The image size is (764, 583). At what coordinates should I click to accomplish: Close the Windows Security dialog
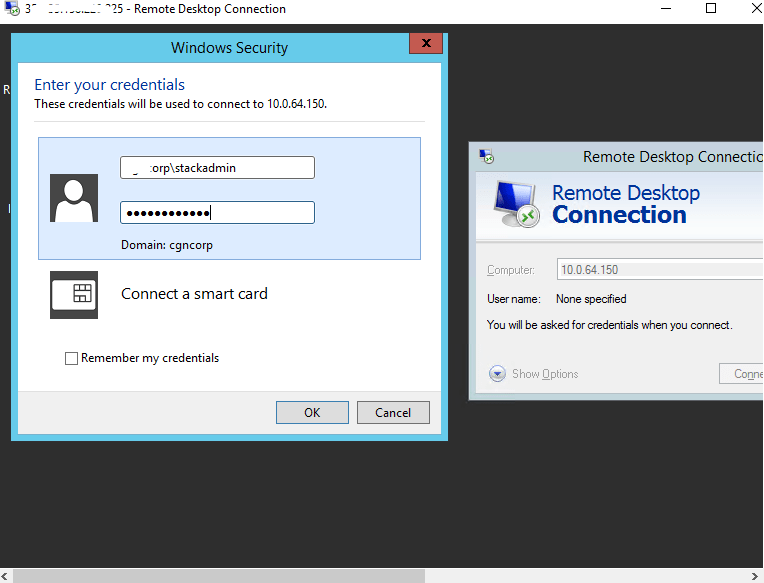point(426,45)
